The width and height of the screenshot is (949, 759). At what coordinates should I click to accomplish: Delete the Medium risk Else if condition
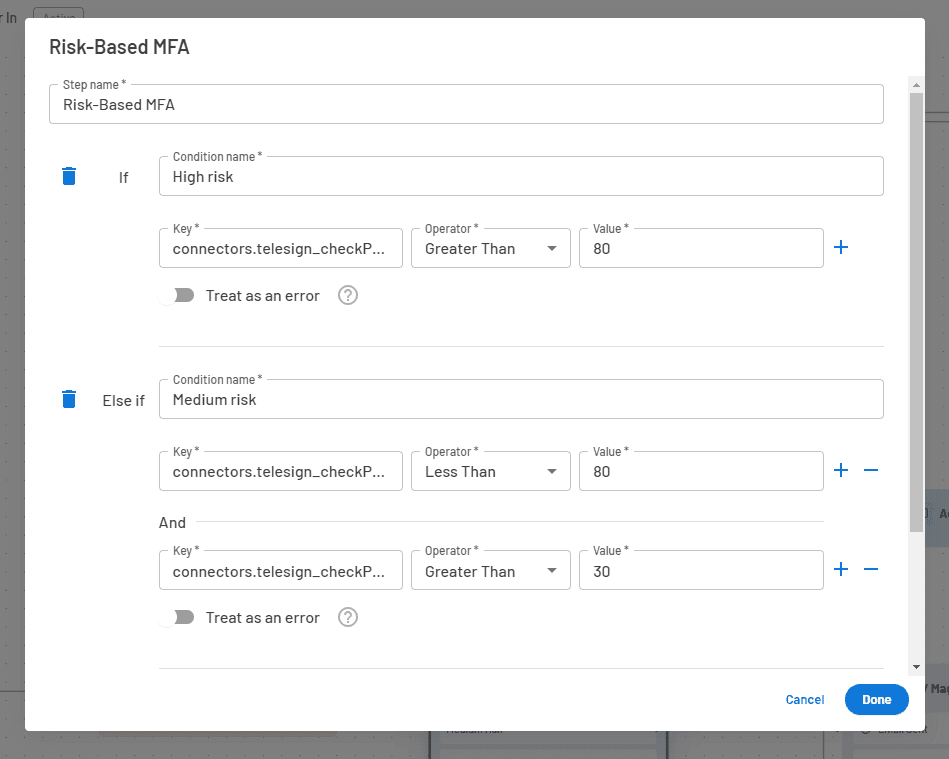click(68, 399)
